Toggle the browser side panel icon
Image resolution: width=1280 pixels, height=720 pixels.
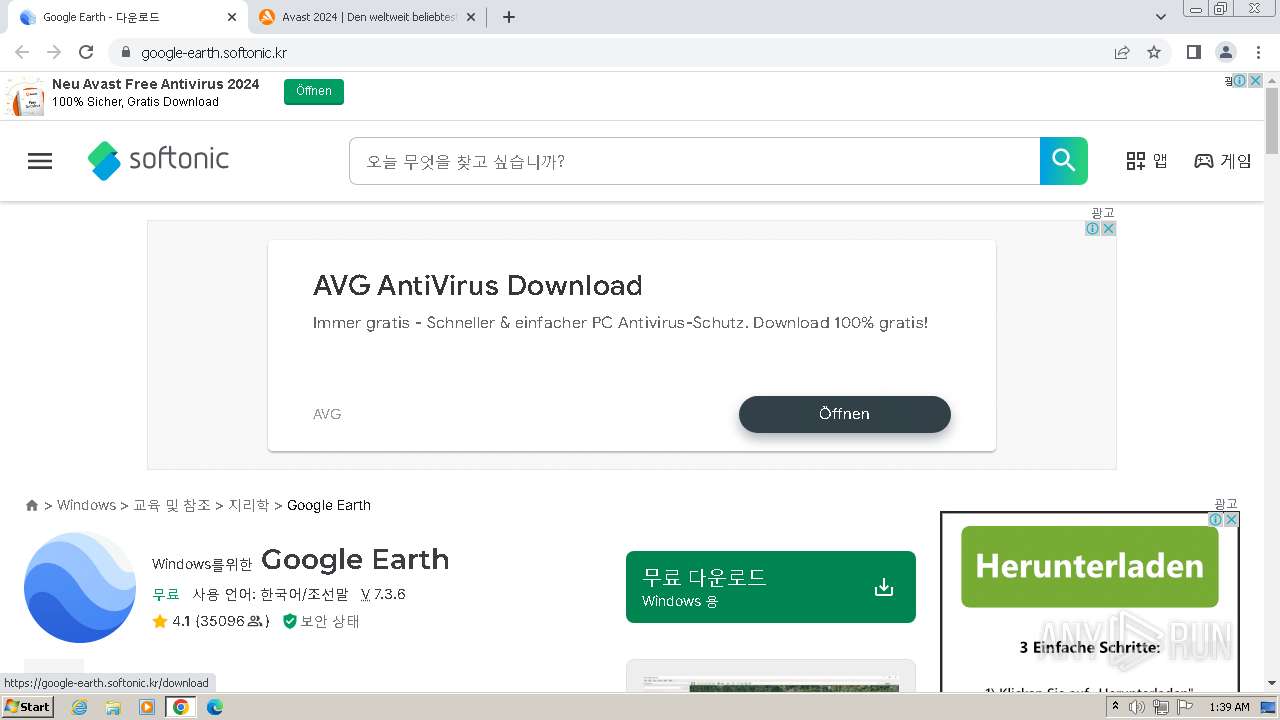tap(1193, 52)
